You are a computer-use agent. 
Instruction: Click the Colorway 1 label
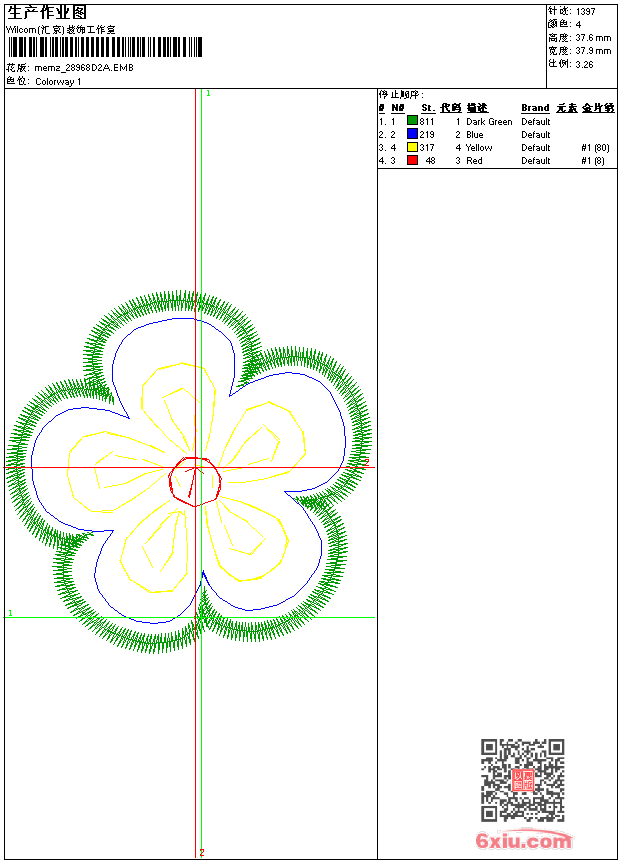click(x=58, y=82)
